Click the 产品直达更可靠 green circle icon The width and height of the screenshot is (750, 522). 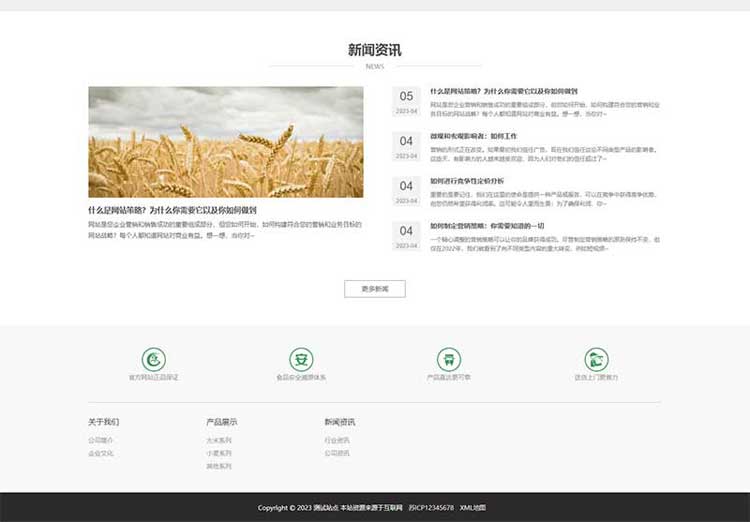click(449, 359)
